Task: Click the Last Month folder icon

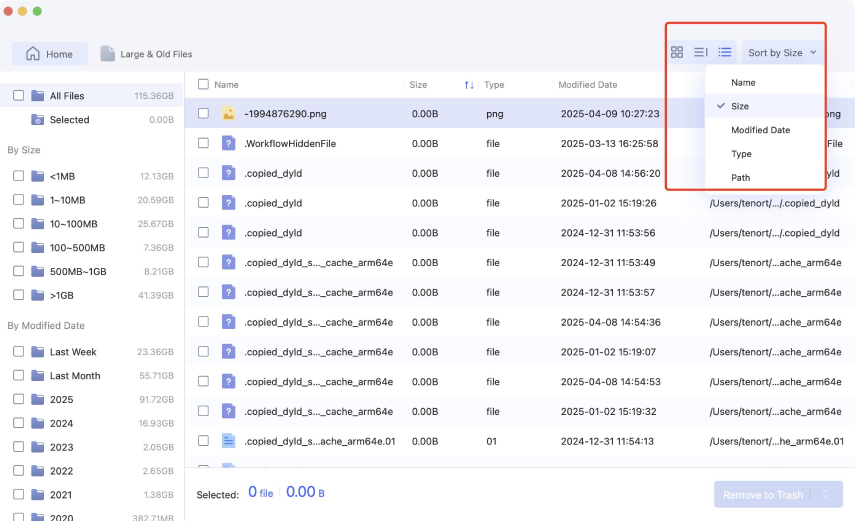Action: tap(38, 375)
